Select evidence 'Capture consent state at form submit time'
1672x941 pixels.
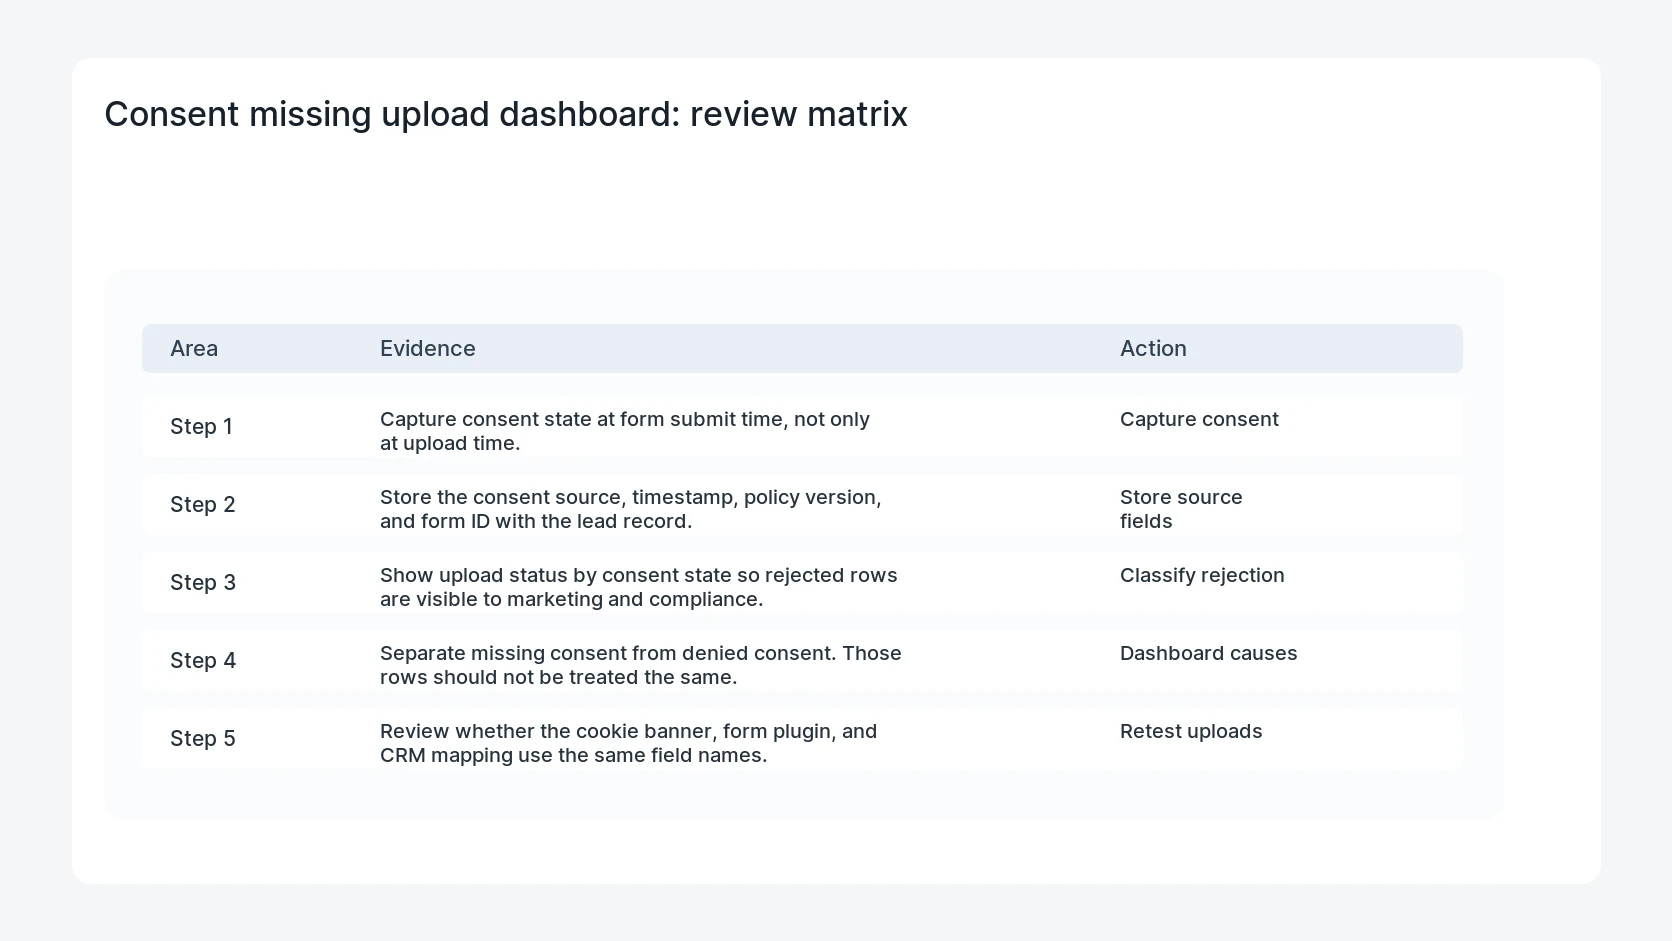625,431
